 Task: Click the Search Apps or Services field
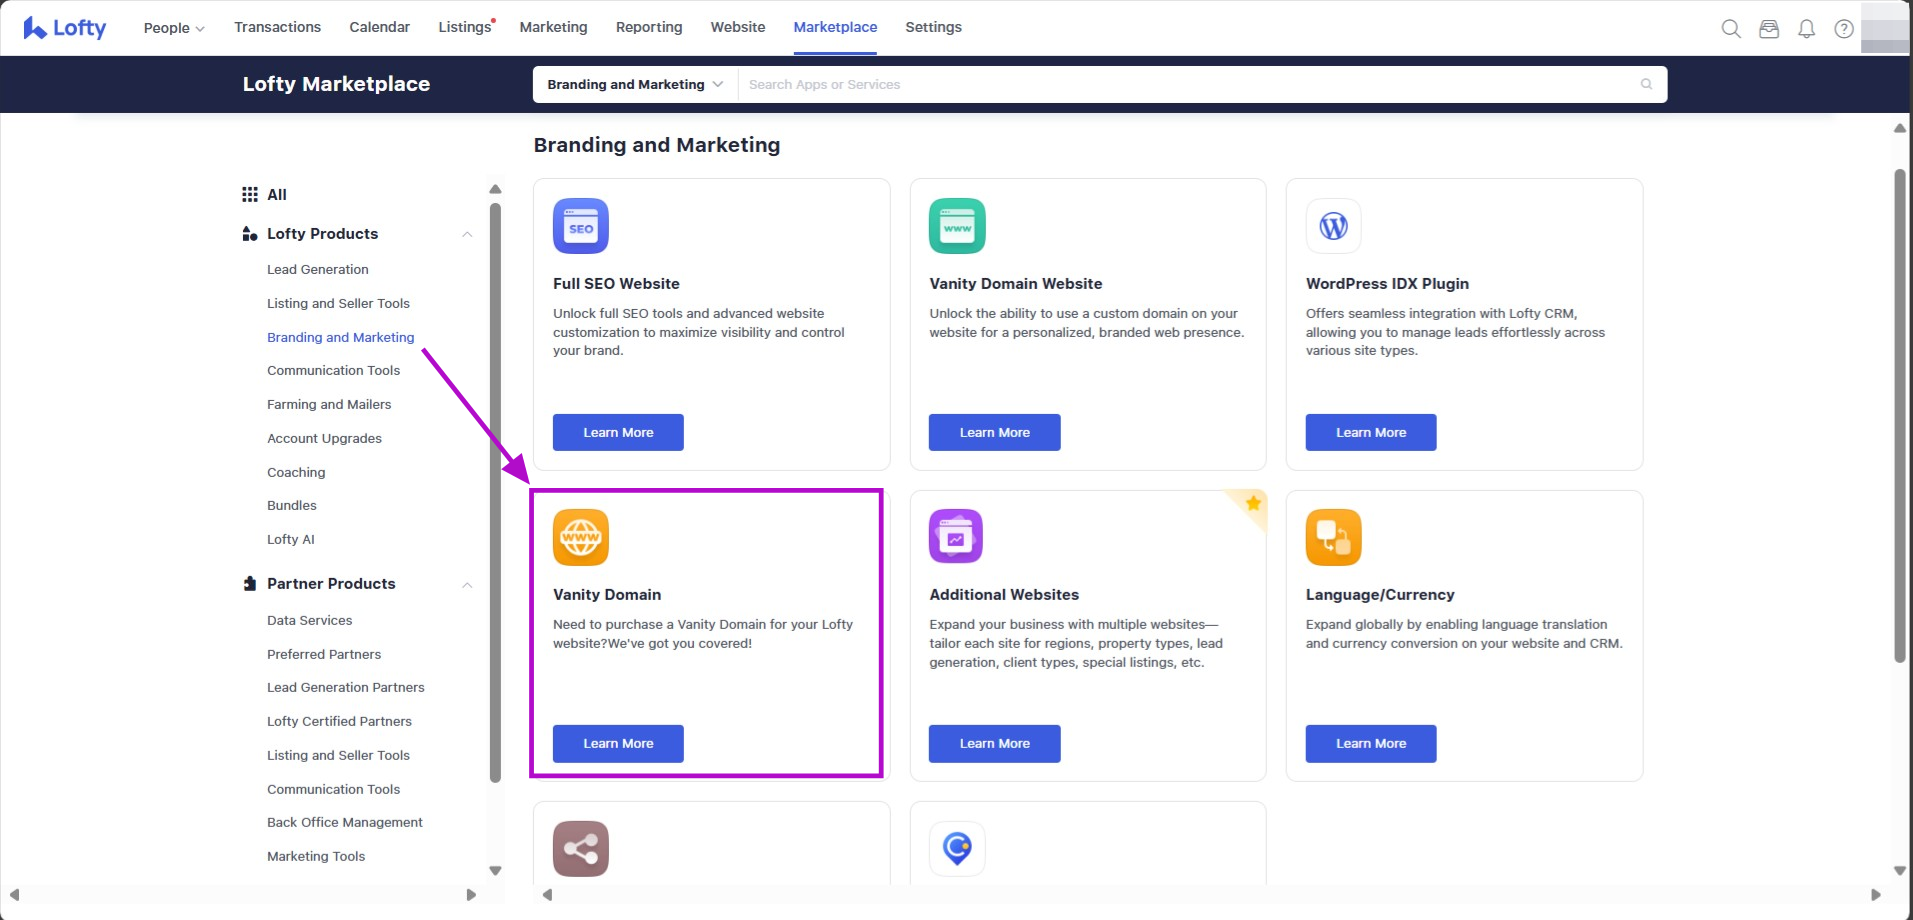[1190, 85]
